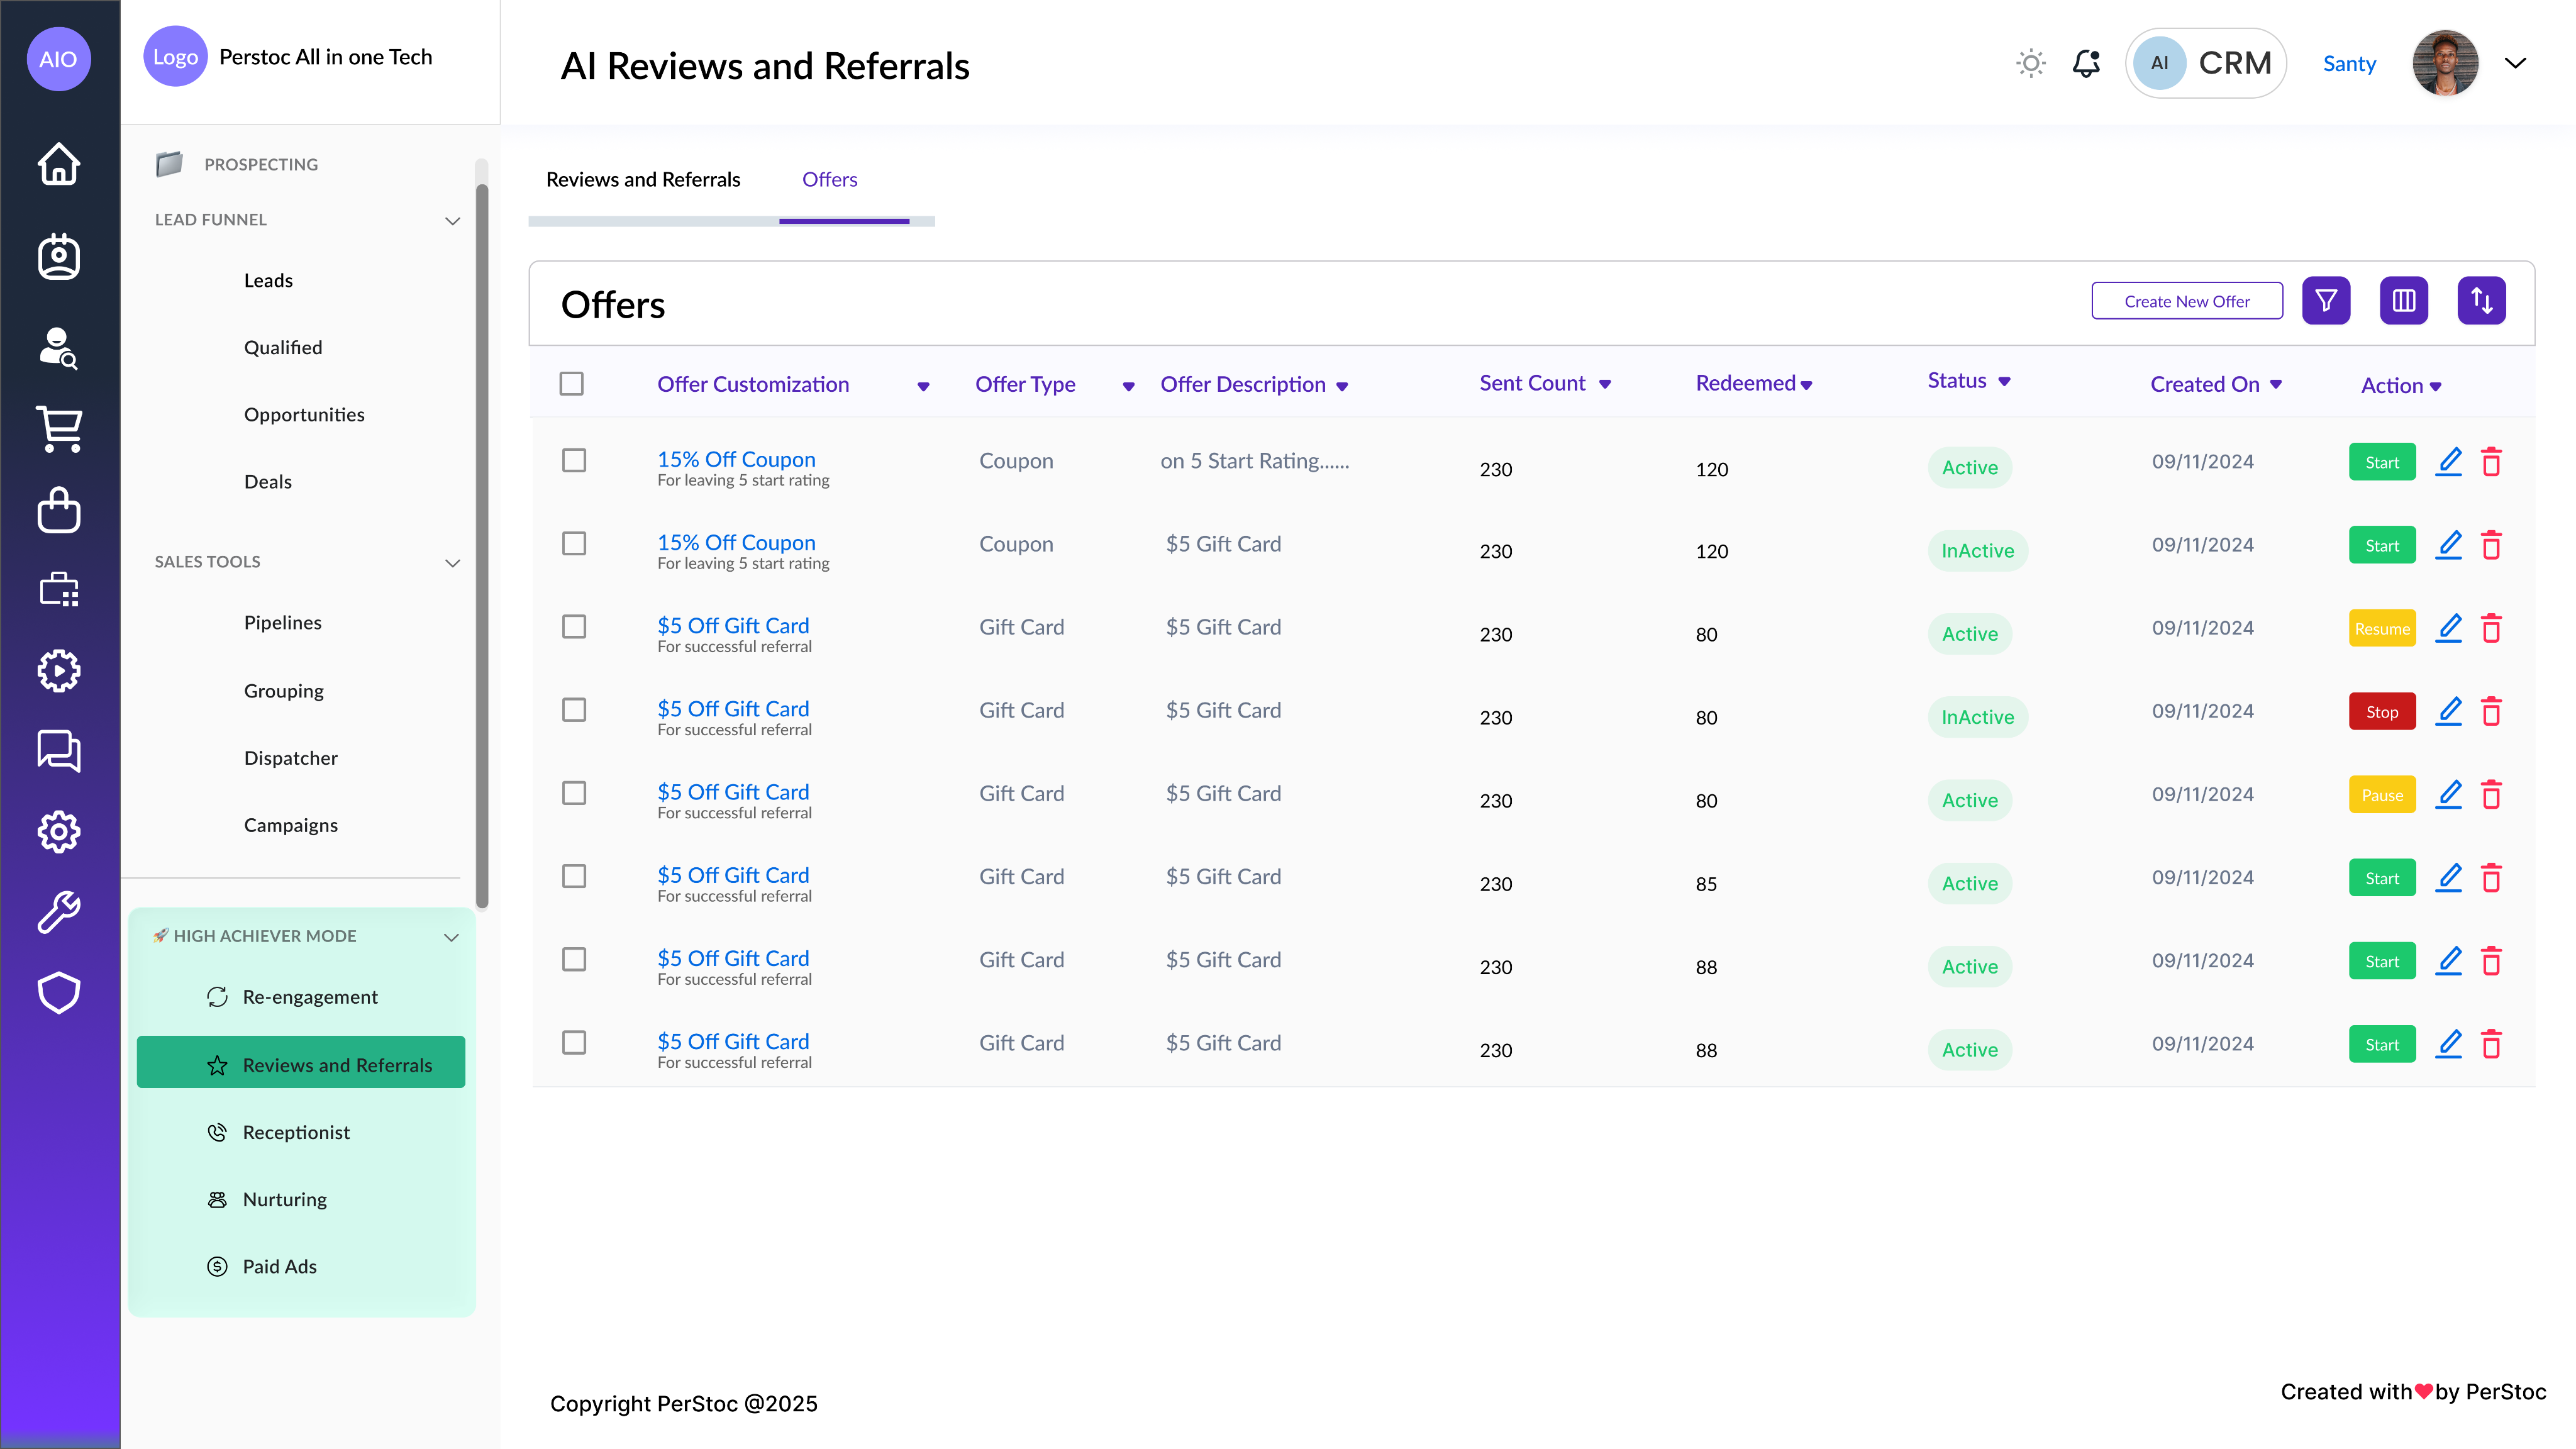Expand the user profile chevron menu
Image resolution: width=2576 pixels, height=1449 pixels.
point(2515,64)
